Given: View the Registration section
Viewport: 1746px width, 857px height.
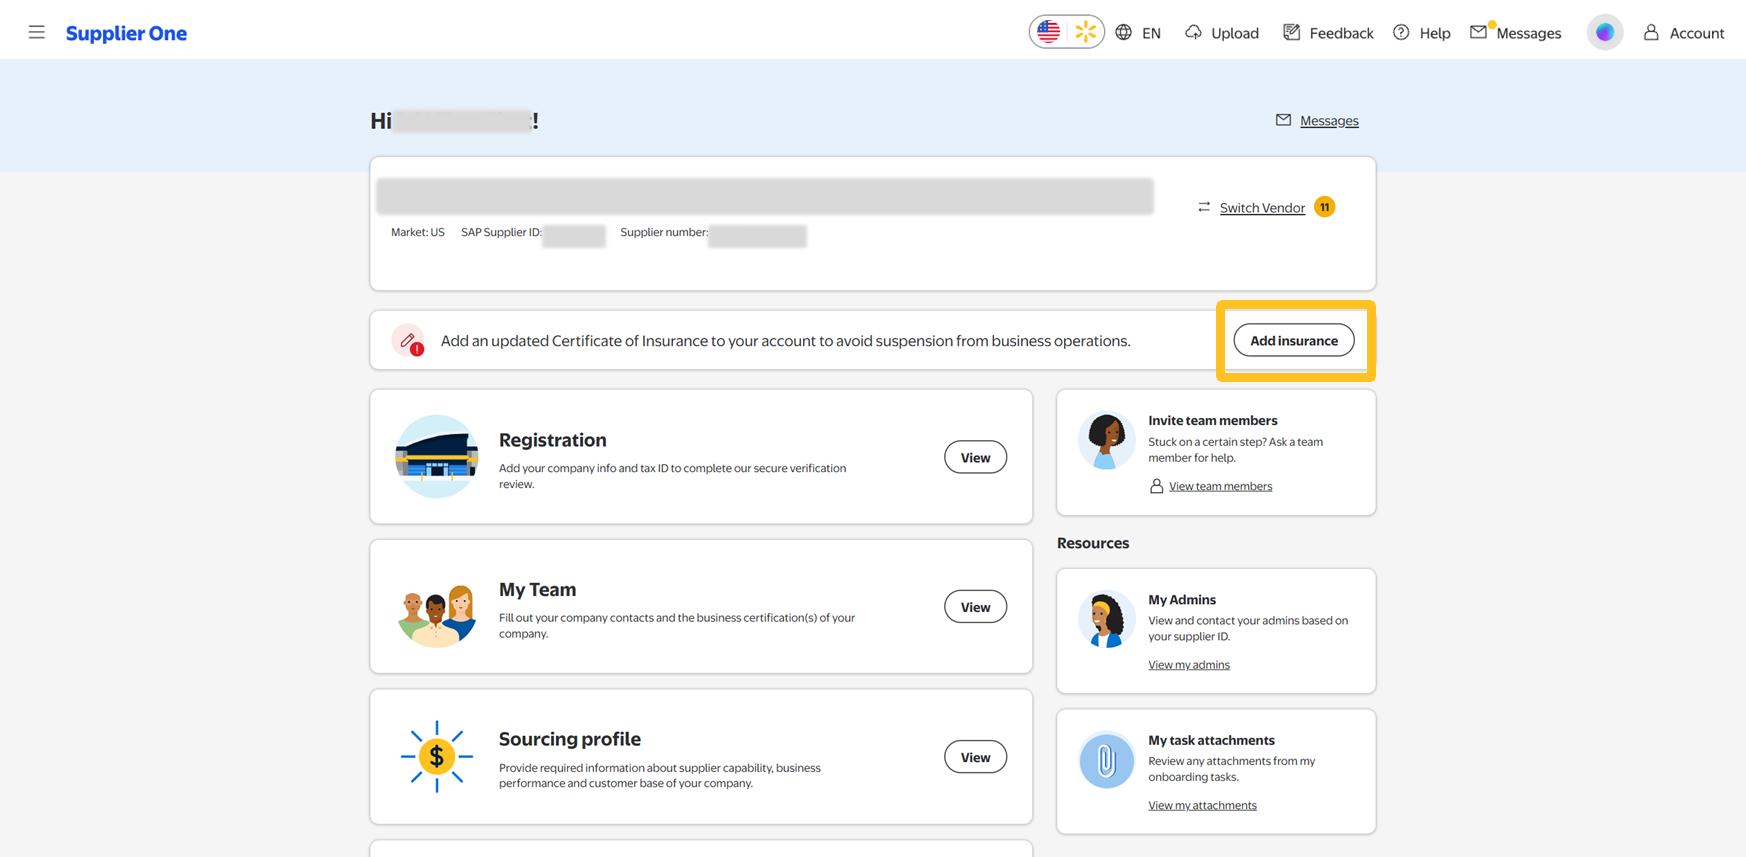Looking at the screenshot, I should pos(975,457).
